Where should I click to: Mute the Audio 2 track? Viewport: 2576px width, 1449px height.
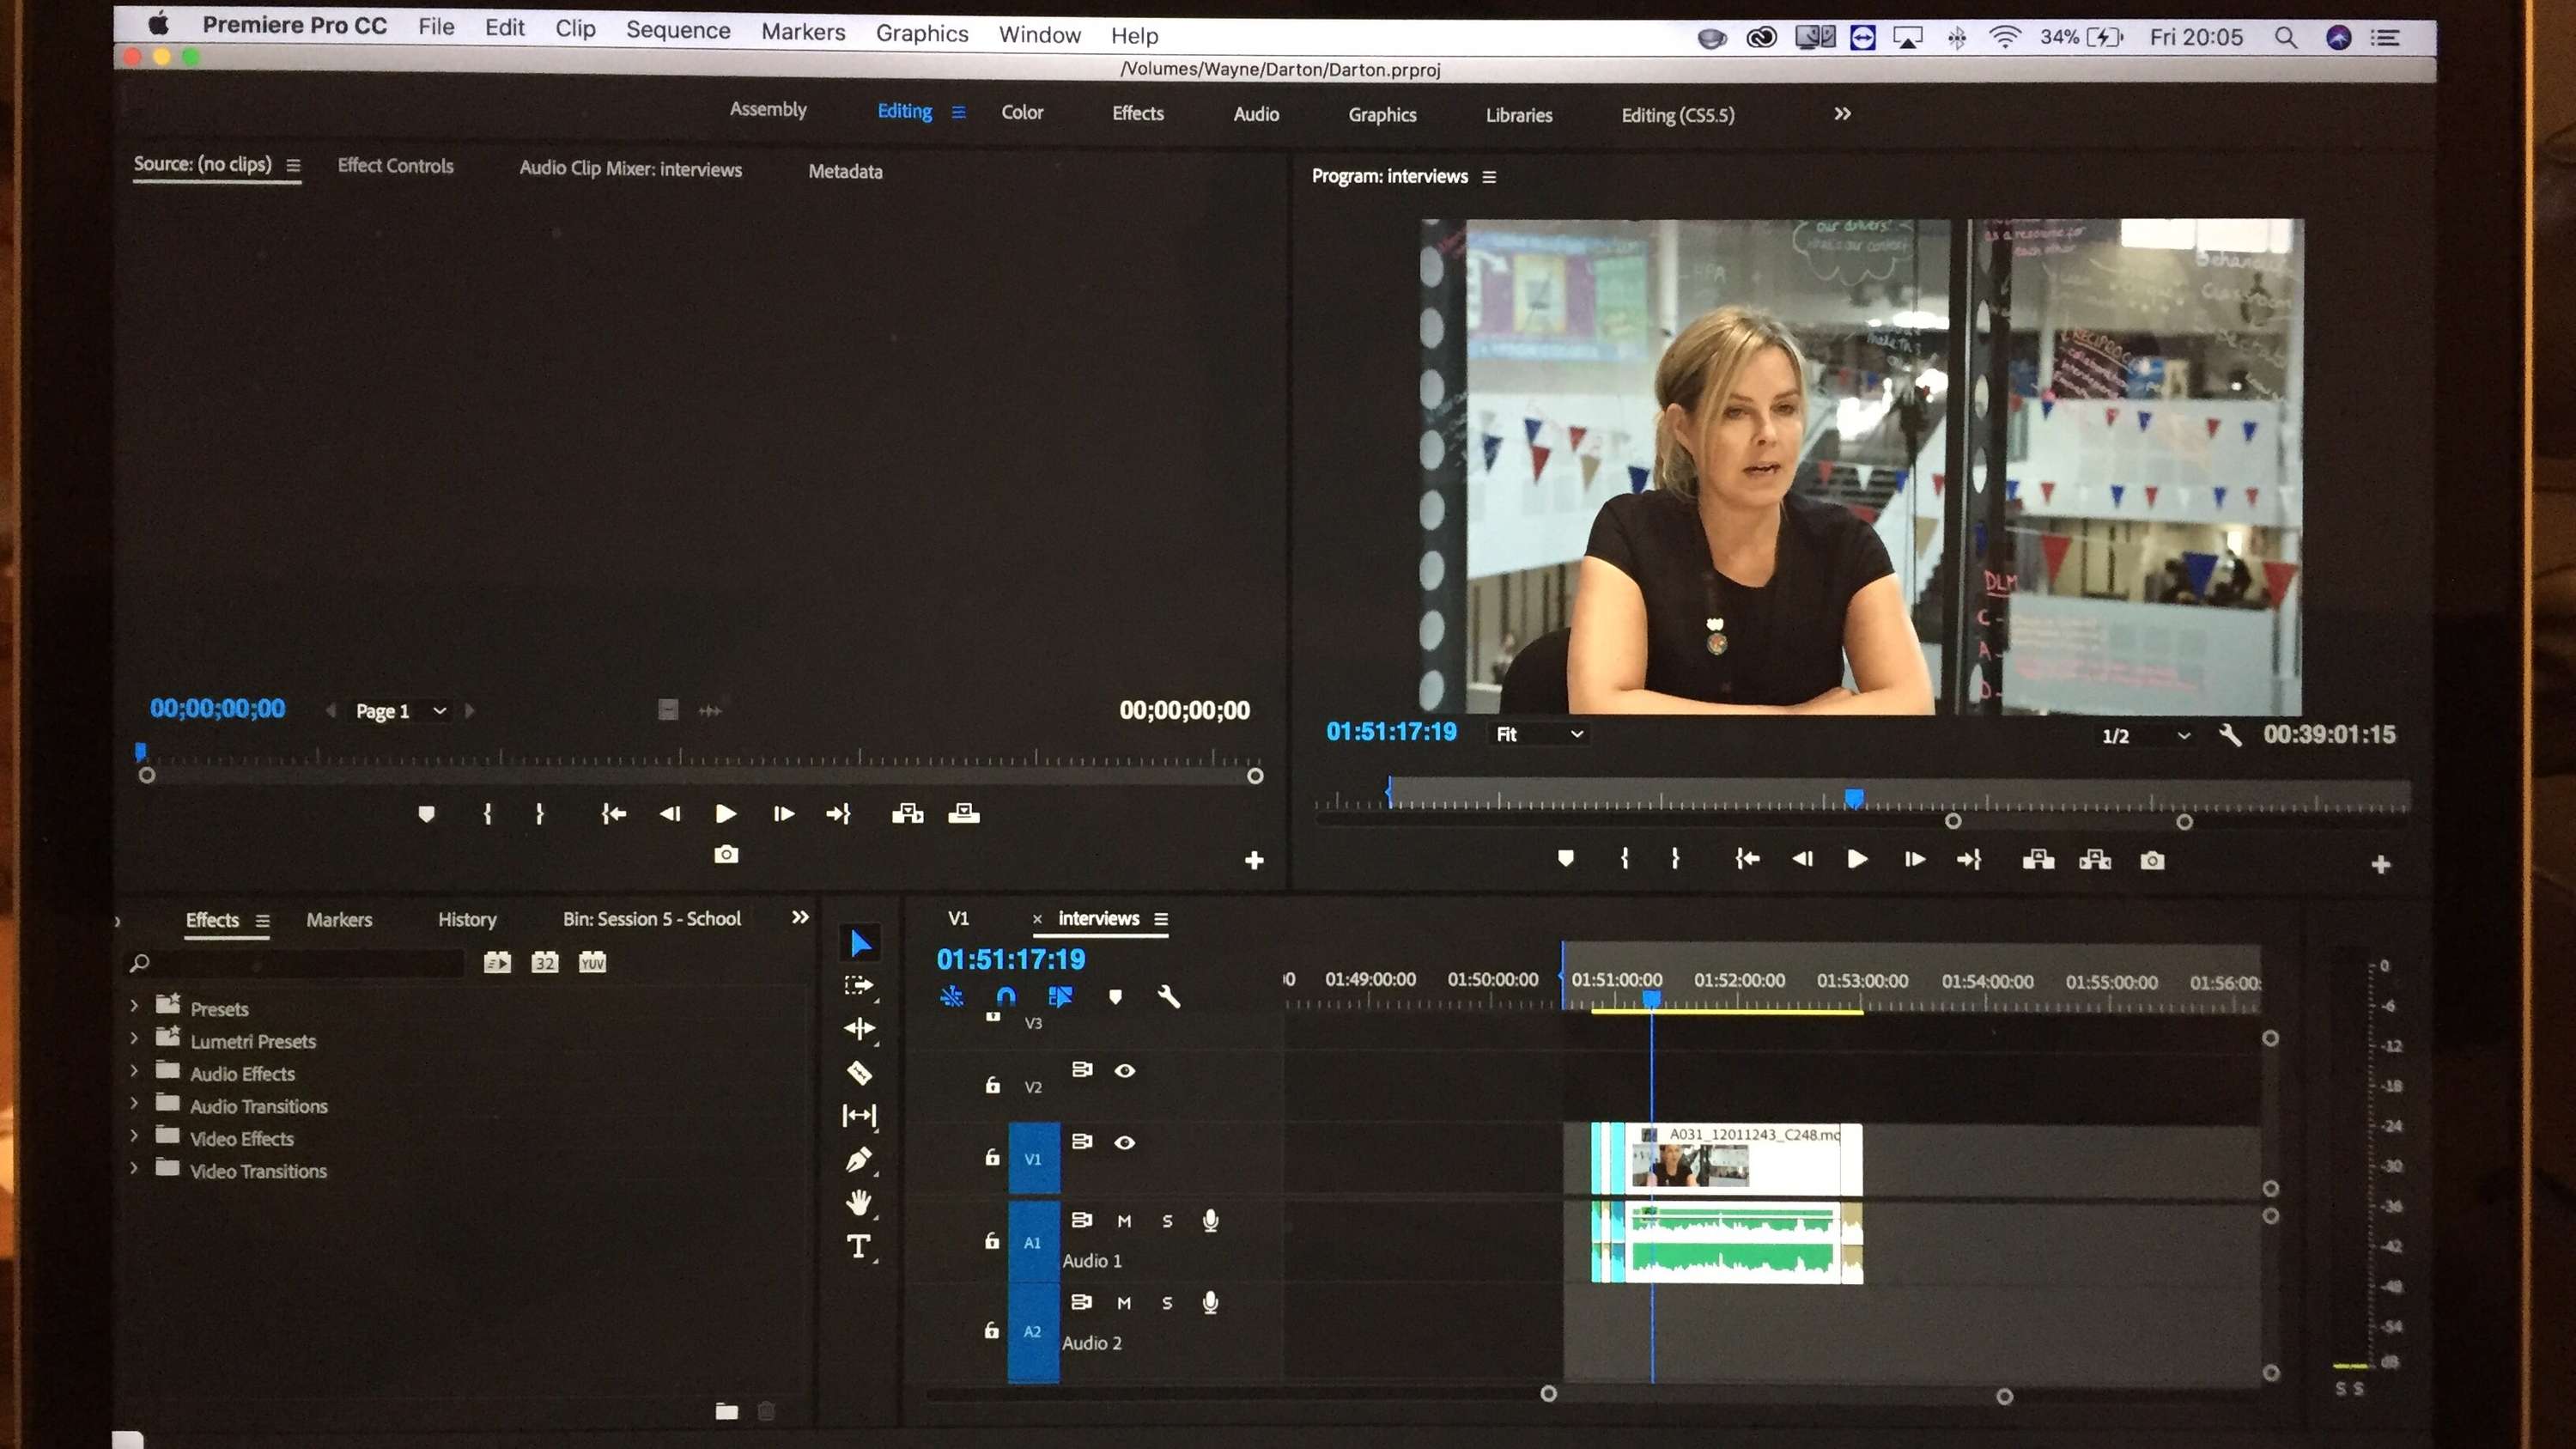pyautogui.click(x=1124, y=1303)
